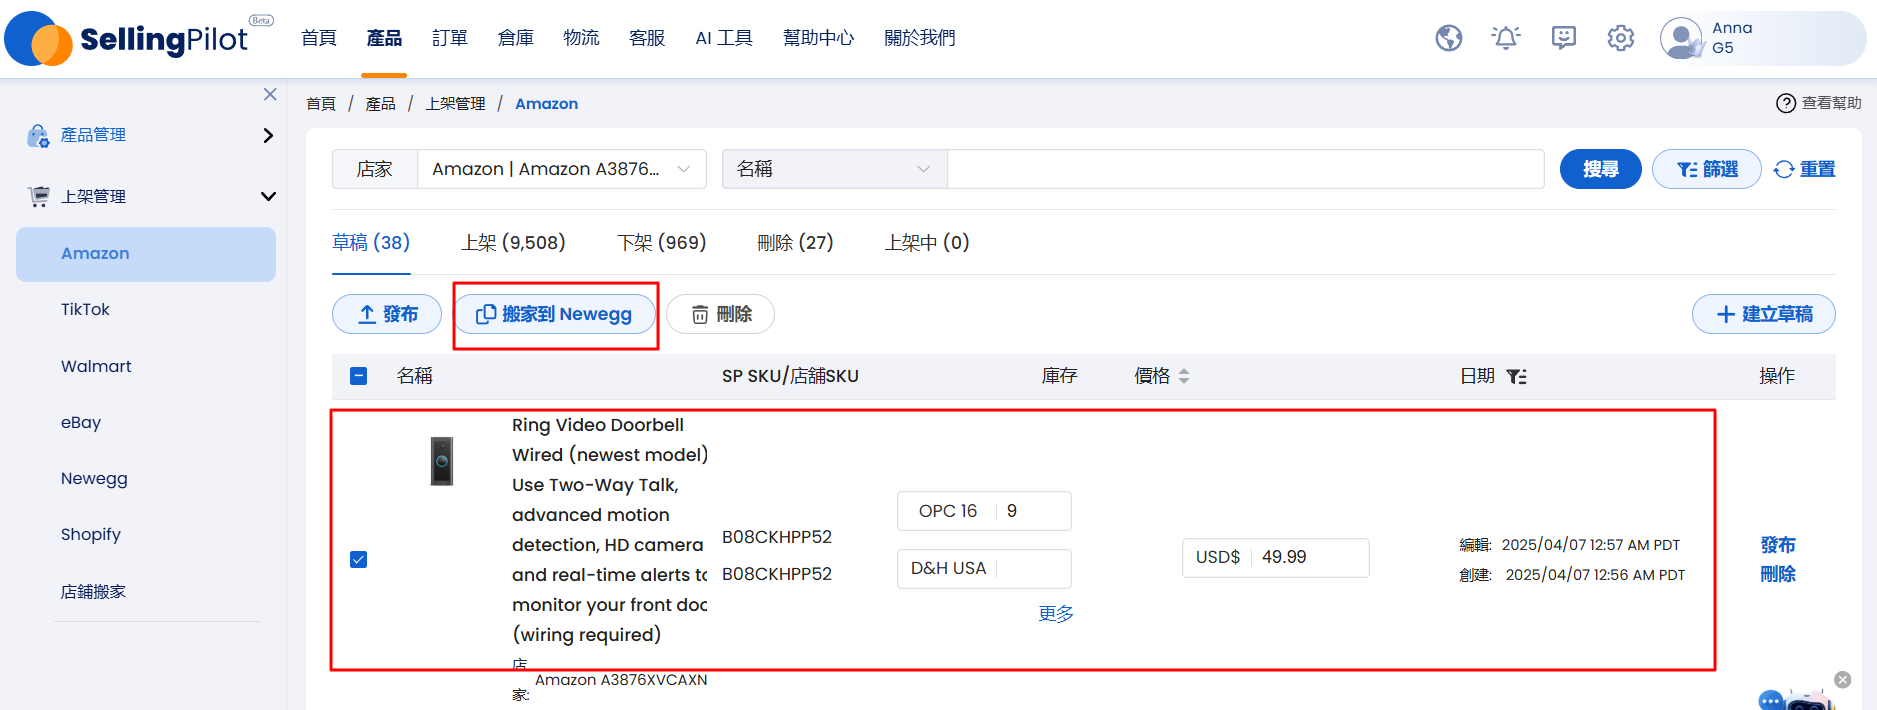Image resolution: width=1877 pixels, height=710 pixels.
Task: Expand the 產品管理 sidebar section
Action: point(268,135)
